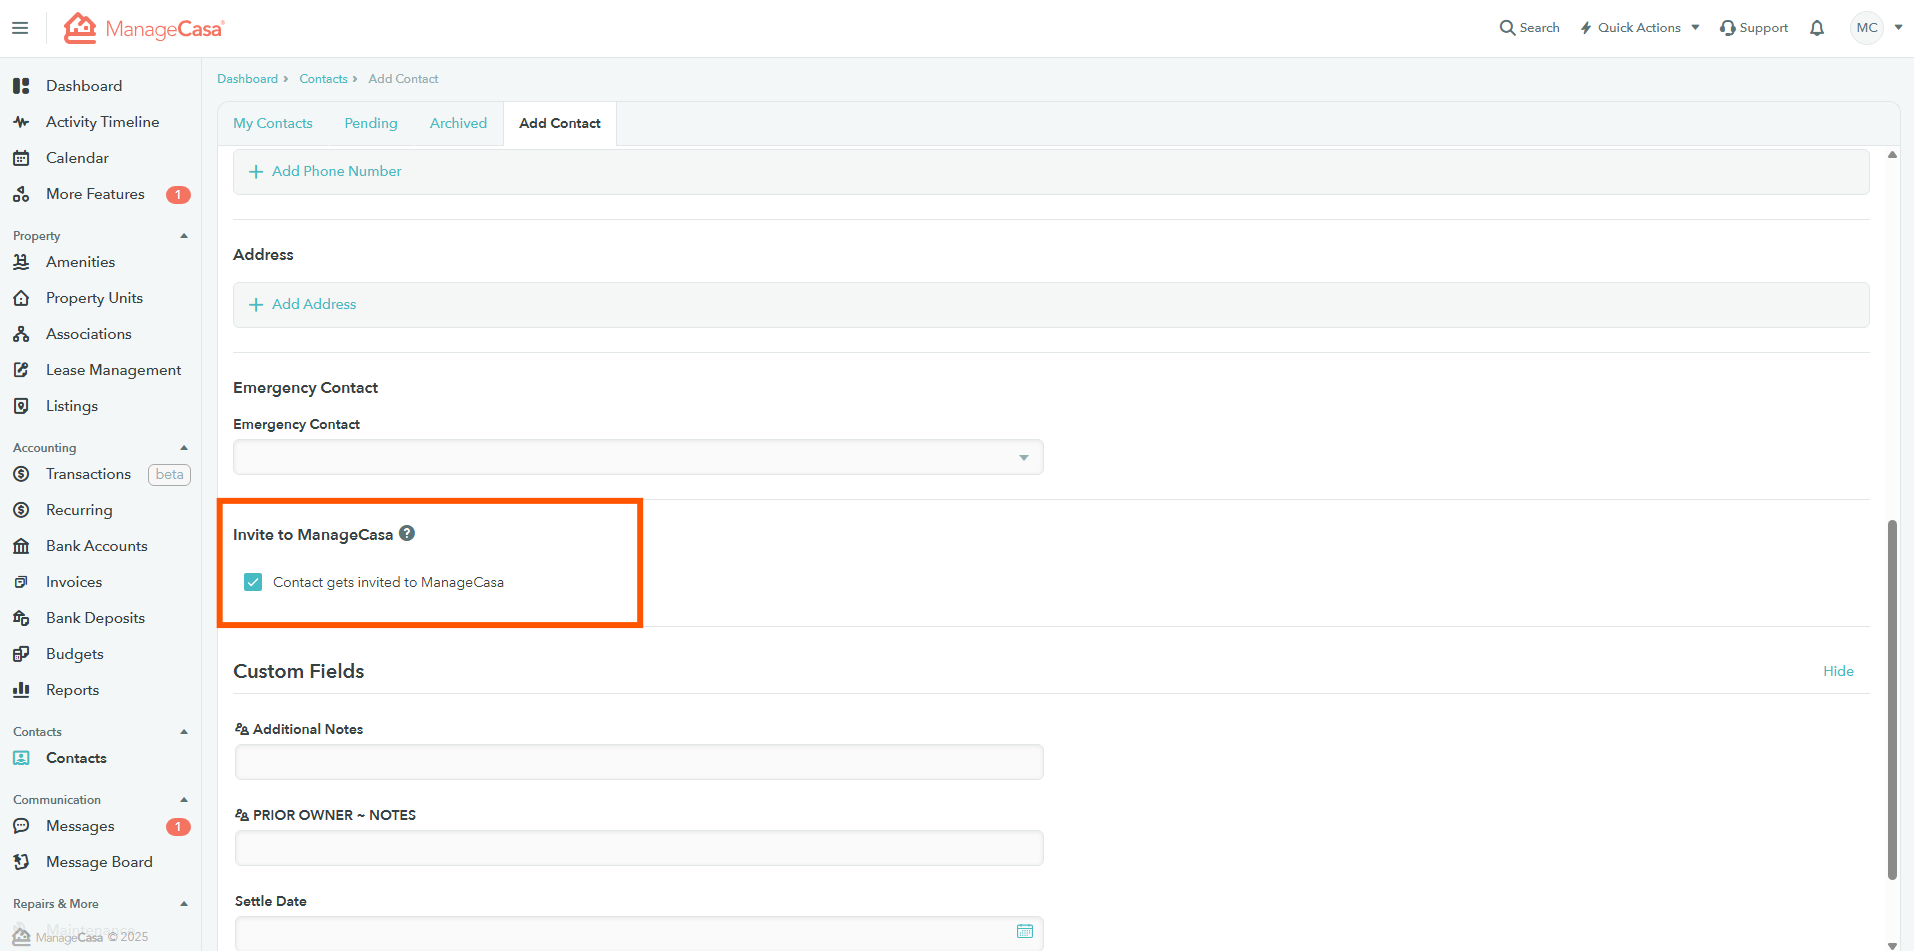Collapse the Communication sidebar section

pos(184,800)
